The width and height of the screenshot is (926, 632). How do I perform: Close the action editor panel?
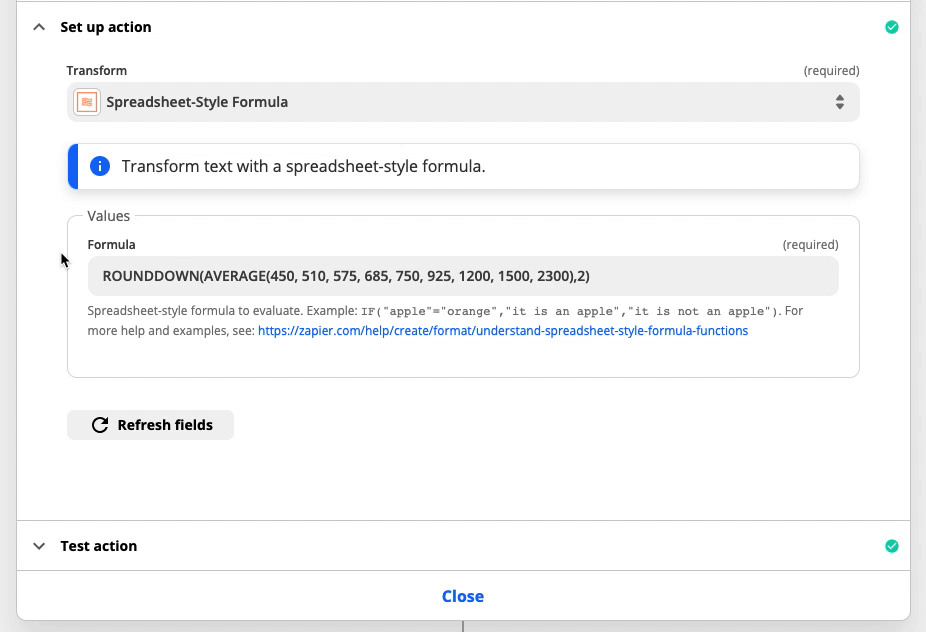point(463,597)
